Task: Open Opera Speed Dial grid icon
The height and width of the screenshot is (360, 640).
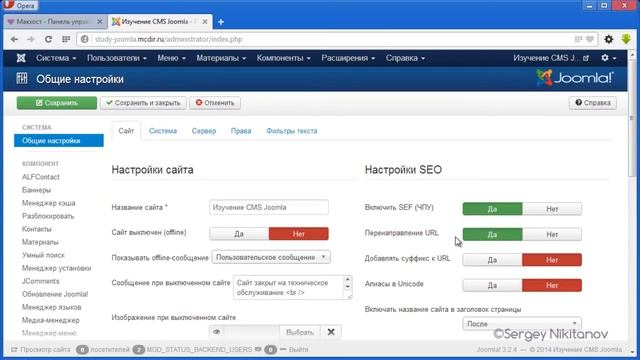Action: tap(66, 39)
